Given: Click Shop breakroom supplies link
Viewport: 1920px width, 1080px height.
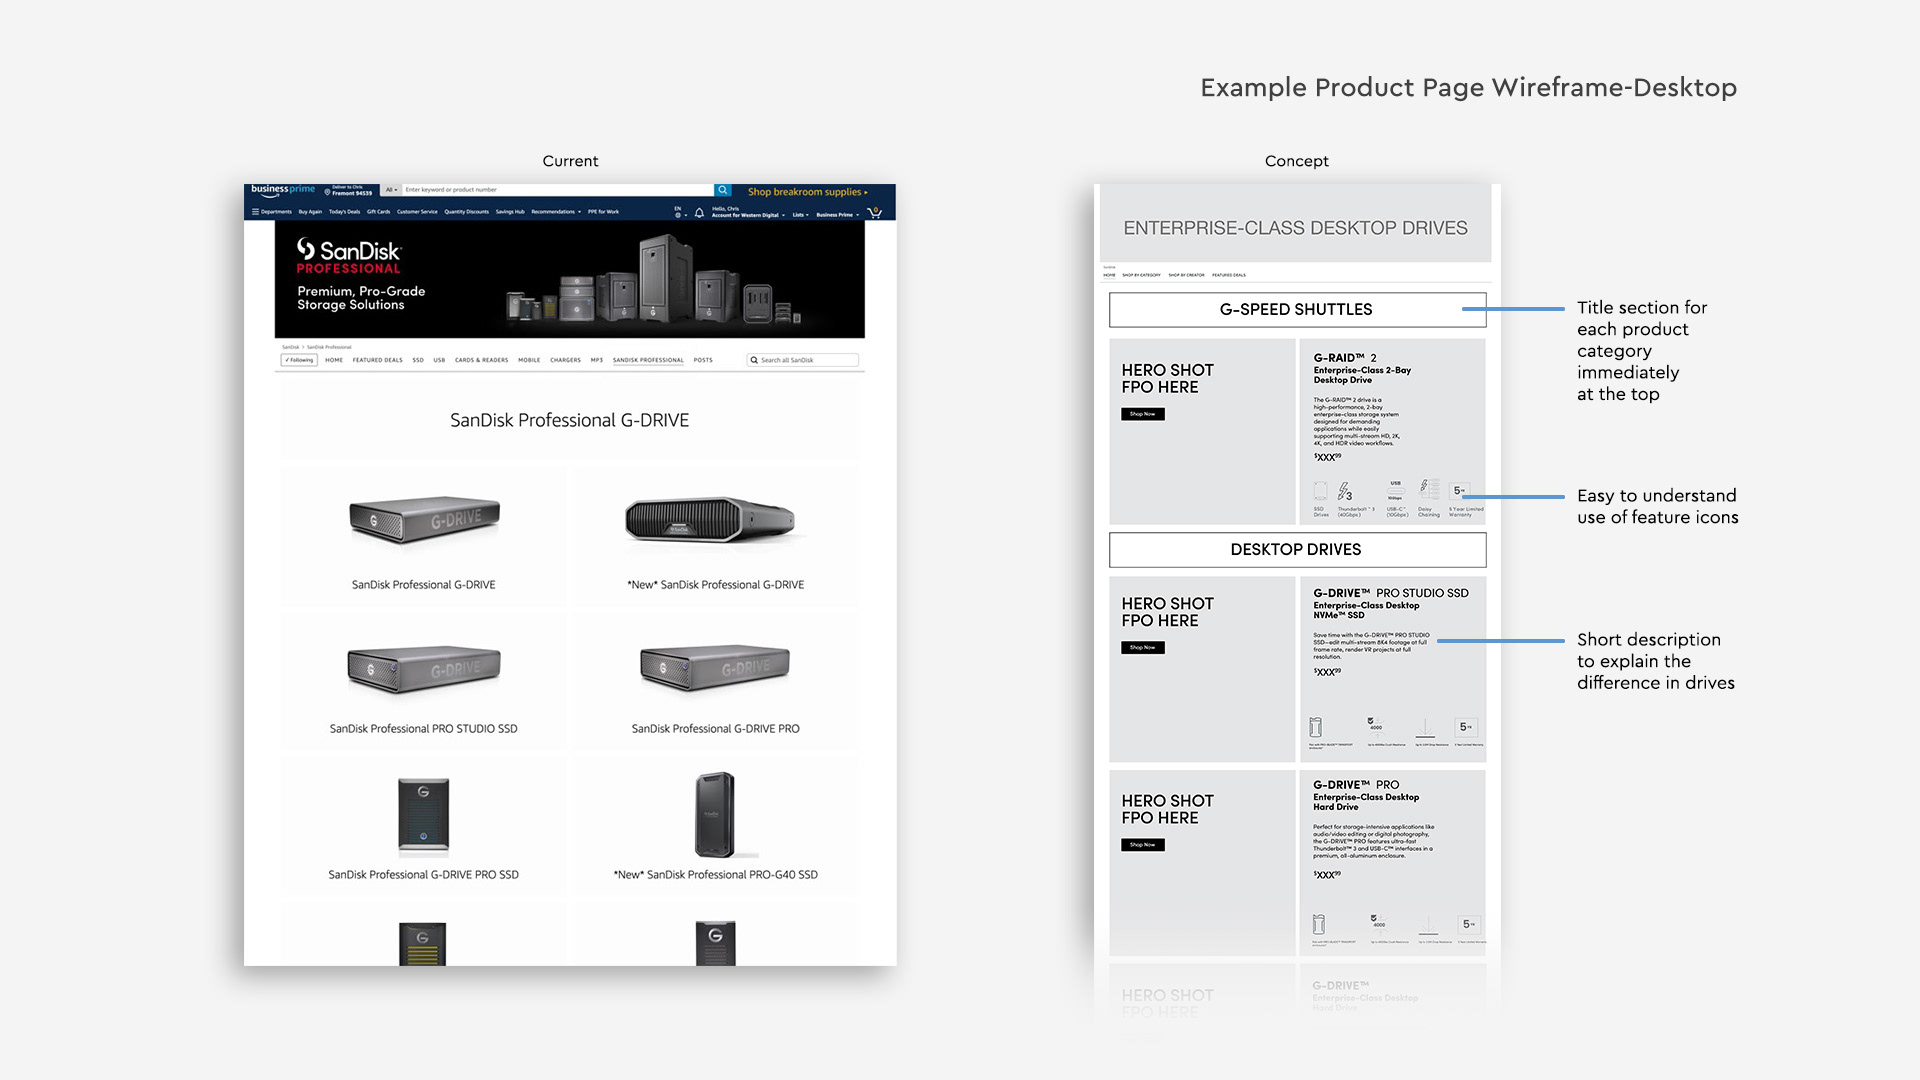Looking at the screenshot, I should pos(808,192).
